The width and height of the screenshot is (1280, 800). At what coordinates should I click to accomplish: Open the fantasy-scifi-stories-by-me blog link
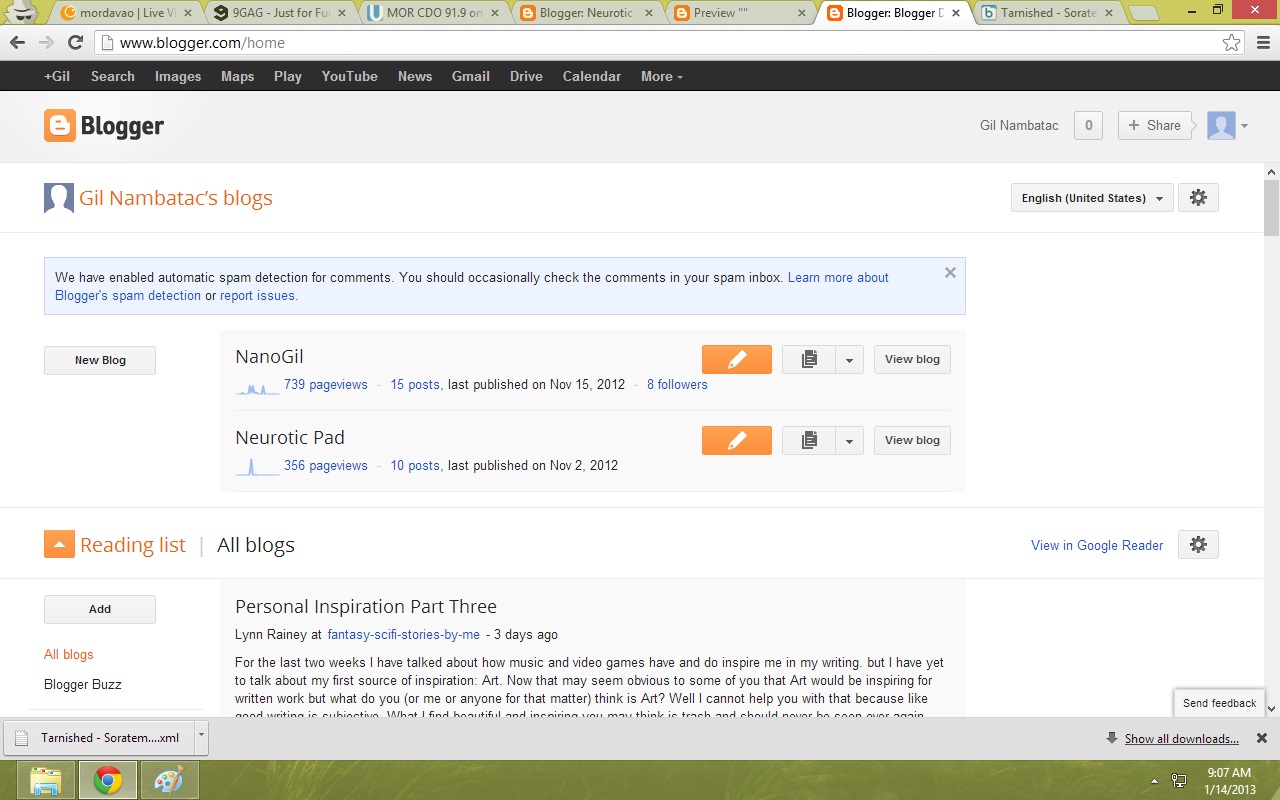tap(404, 635)
